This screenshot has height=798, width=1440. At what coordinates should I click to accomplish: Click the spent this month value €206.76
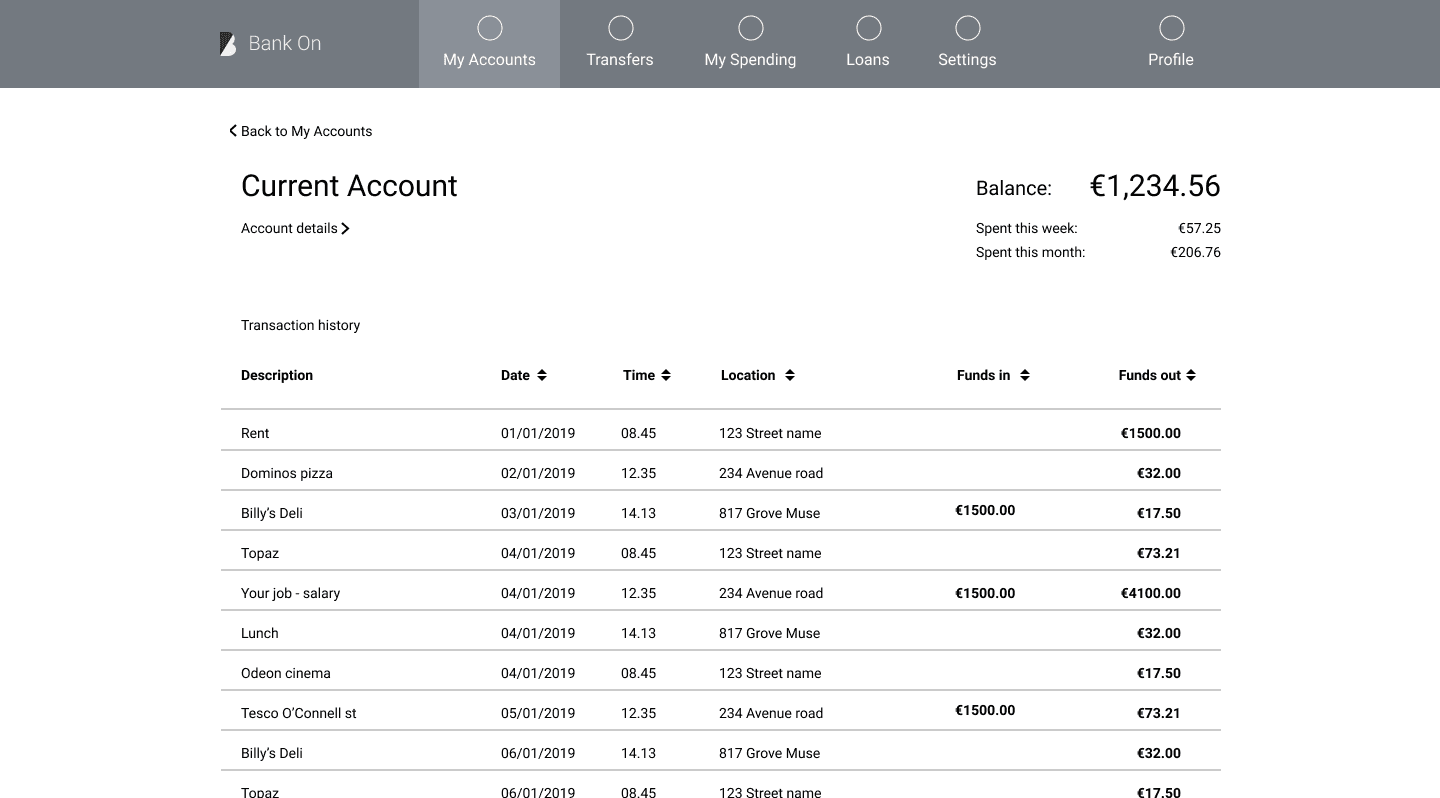click(x=1195, y=252)
